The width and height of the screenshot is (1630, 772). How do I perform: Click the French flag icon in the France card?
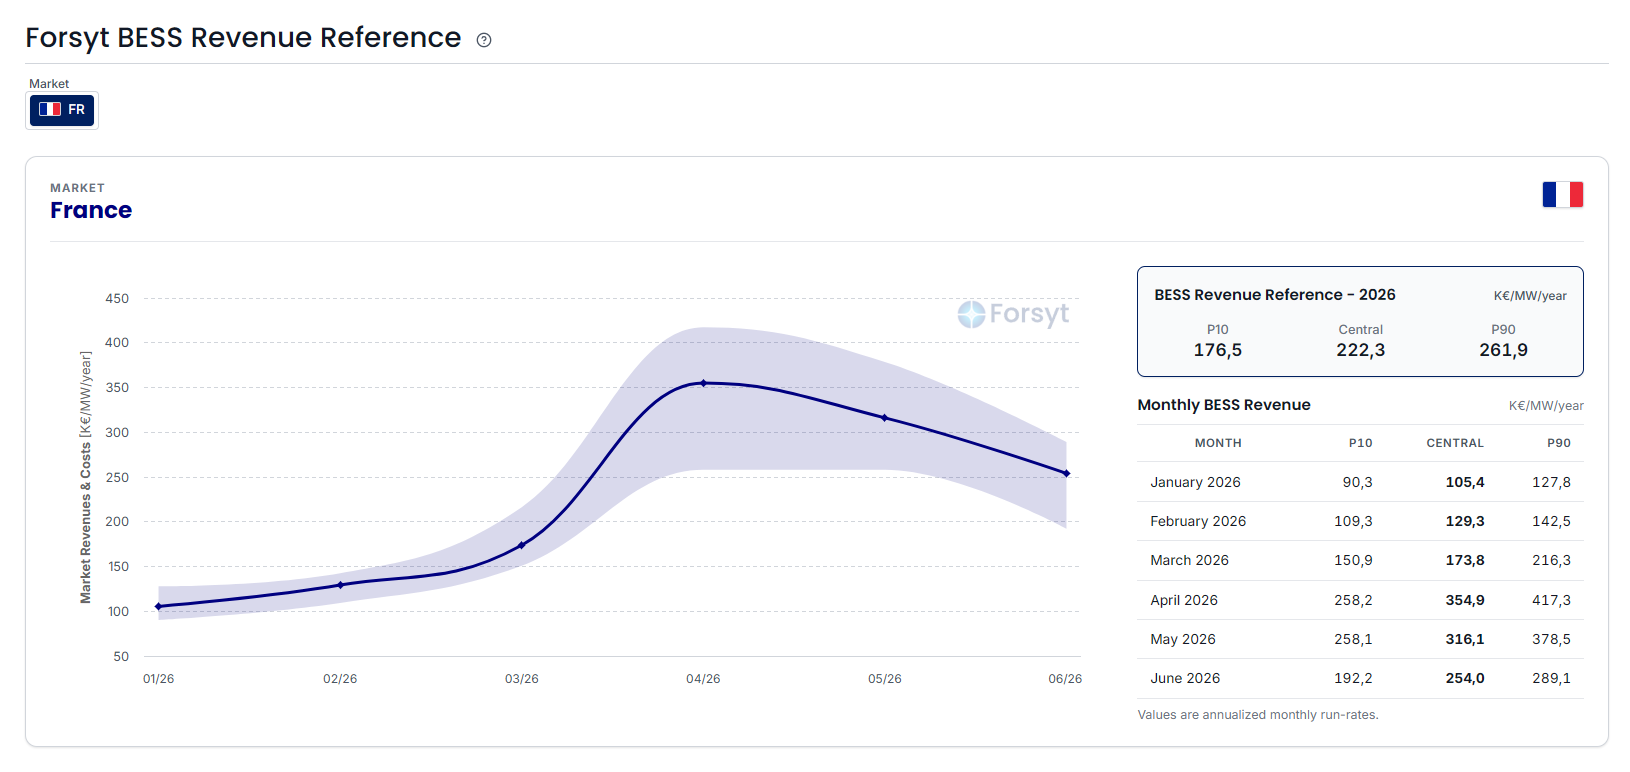[x=1562, y=194]
